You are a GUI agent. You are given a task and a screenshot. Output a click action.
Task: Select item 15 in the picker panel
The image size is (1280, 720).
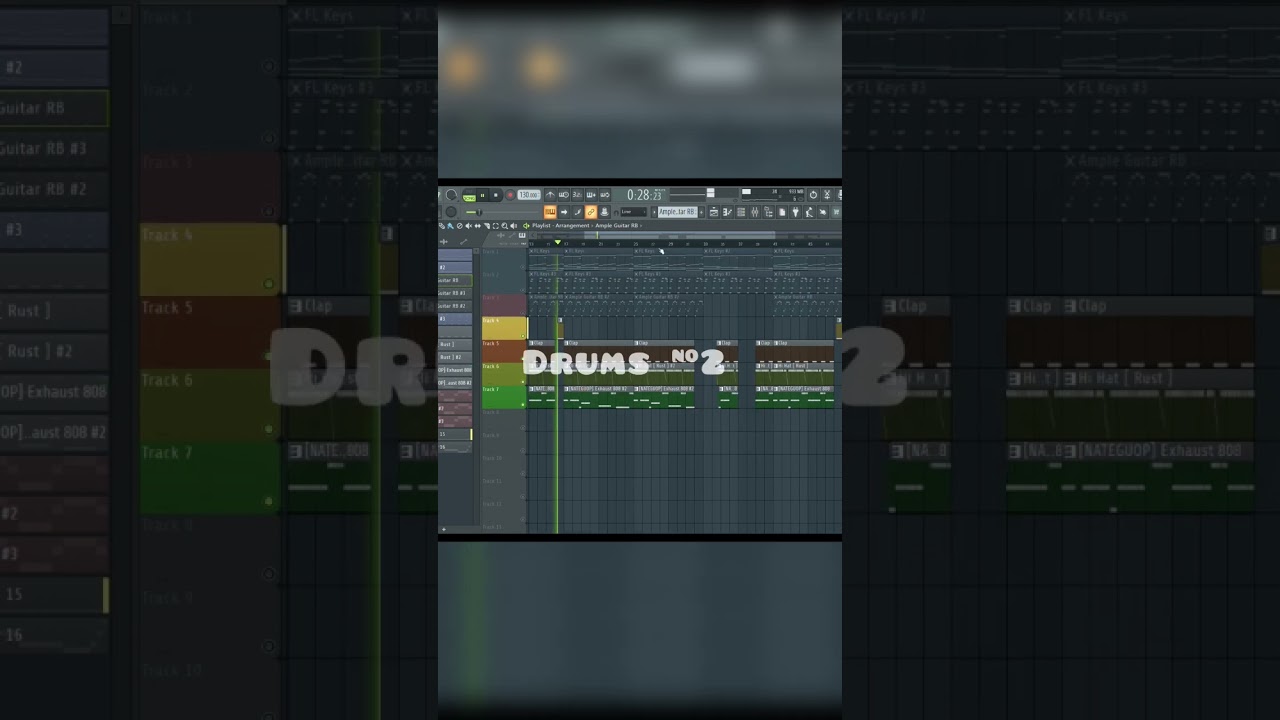pos(454,434)
